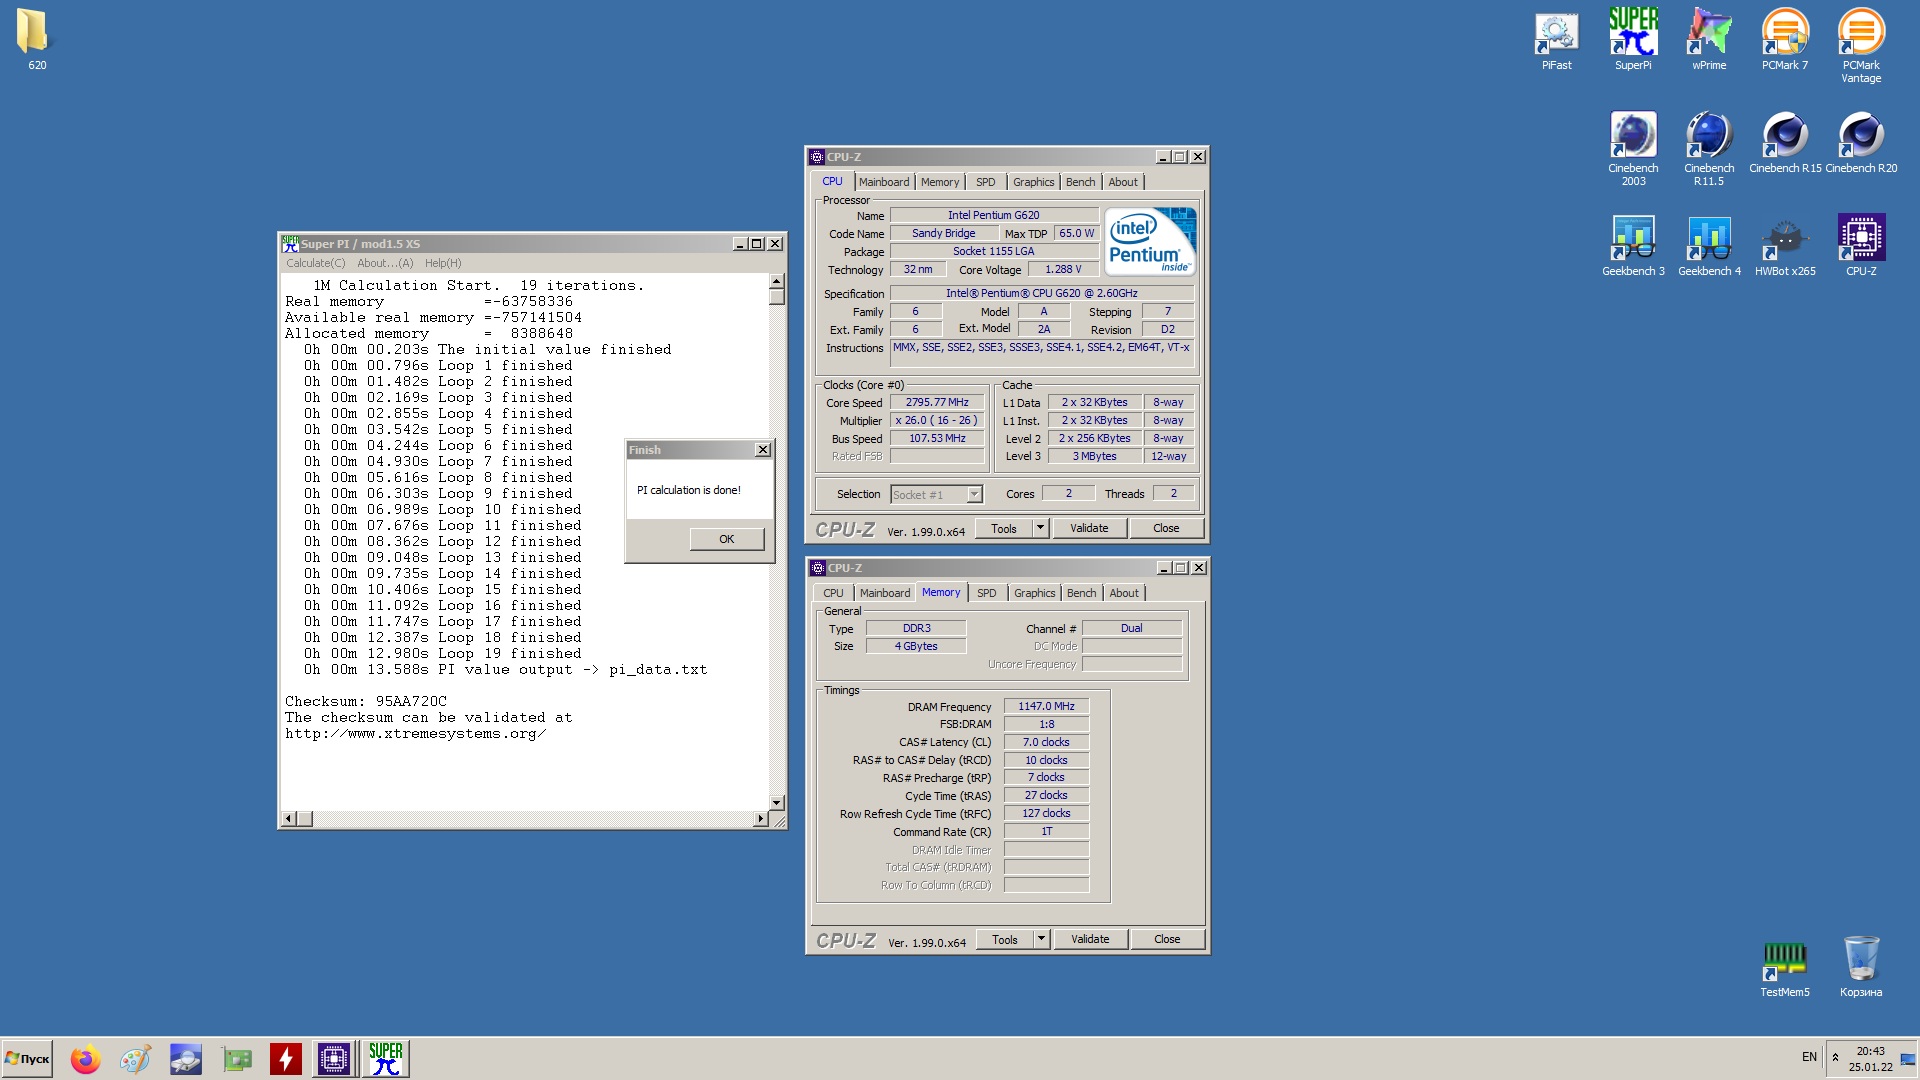The width and height of the screenshot is (1920, 1080).
Task: Select Mainboard tab in top CPU-Z window
Action: point(884,182)
